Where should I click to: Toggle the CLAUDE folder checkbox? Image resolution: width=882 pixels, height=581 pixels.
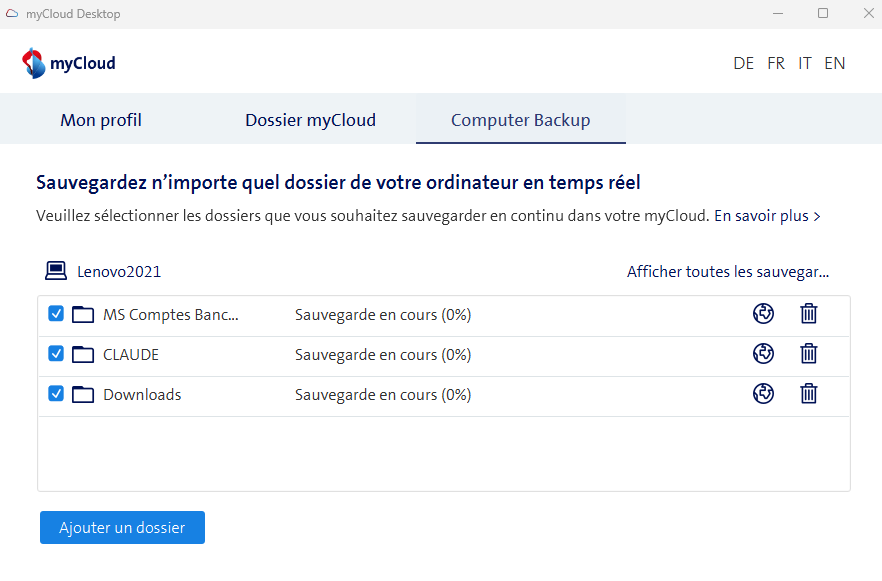pyautogui.click(x=57, y=354)
